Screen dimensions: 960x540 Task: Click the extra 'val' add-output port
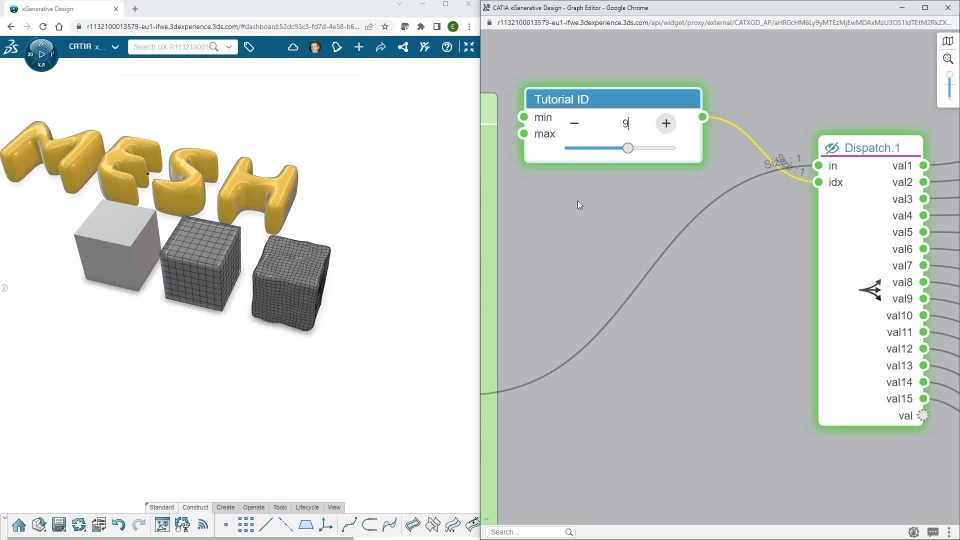point(923,415)
